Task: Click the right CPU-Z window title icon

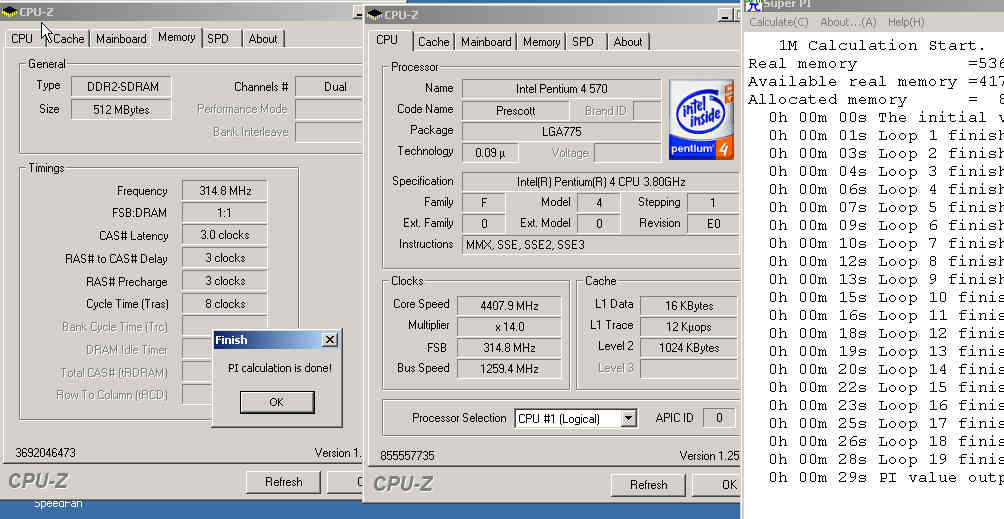Action: tap(375, 14)
